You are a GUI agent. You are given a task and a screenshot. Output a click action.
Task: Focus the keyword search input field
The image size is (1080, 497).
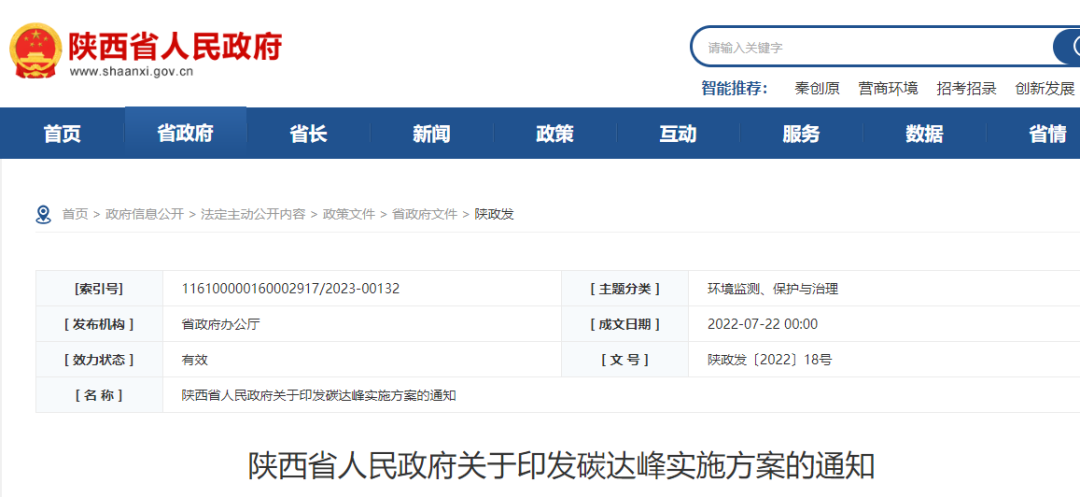[872, 47]
